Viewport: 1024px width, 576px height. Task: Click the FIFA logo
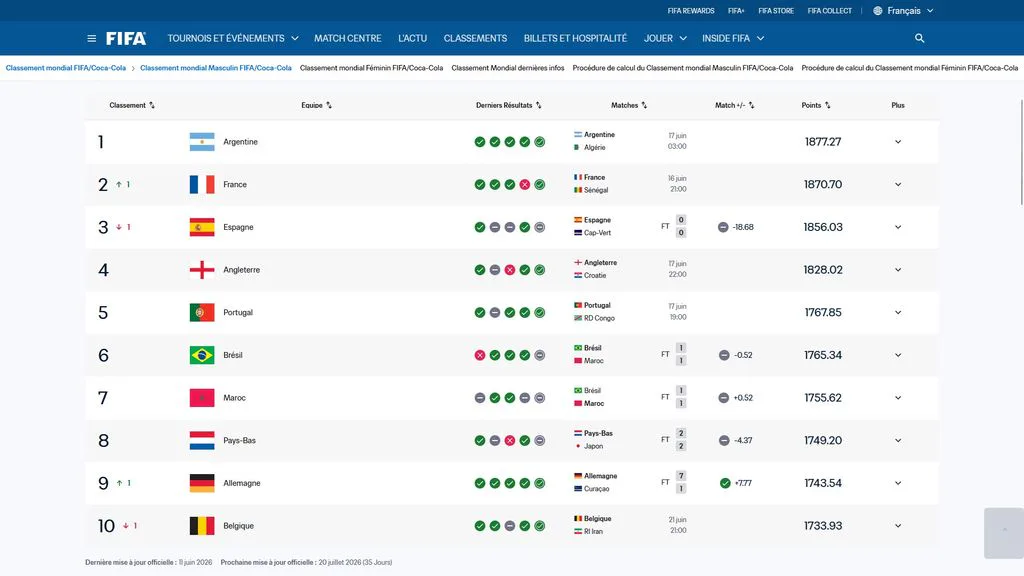pos(126,39)
